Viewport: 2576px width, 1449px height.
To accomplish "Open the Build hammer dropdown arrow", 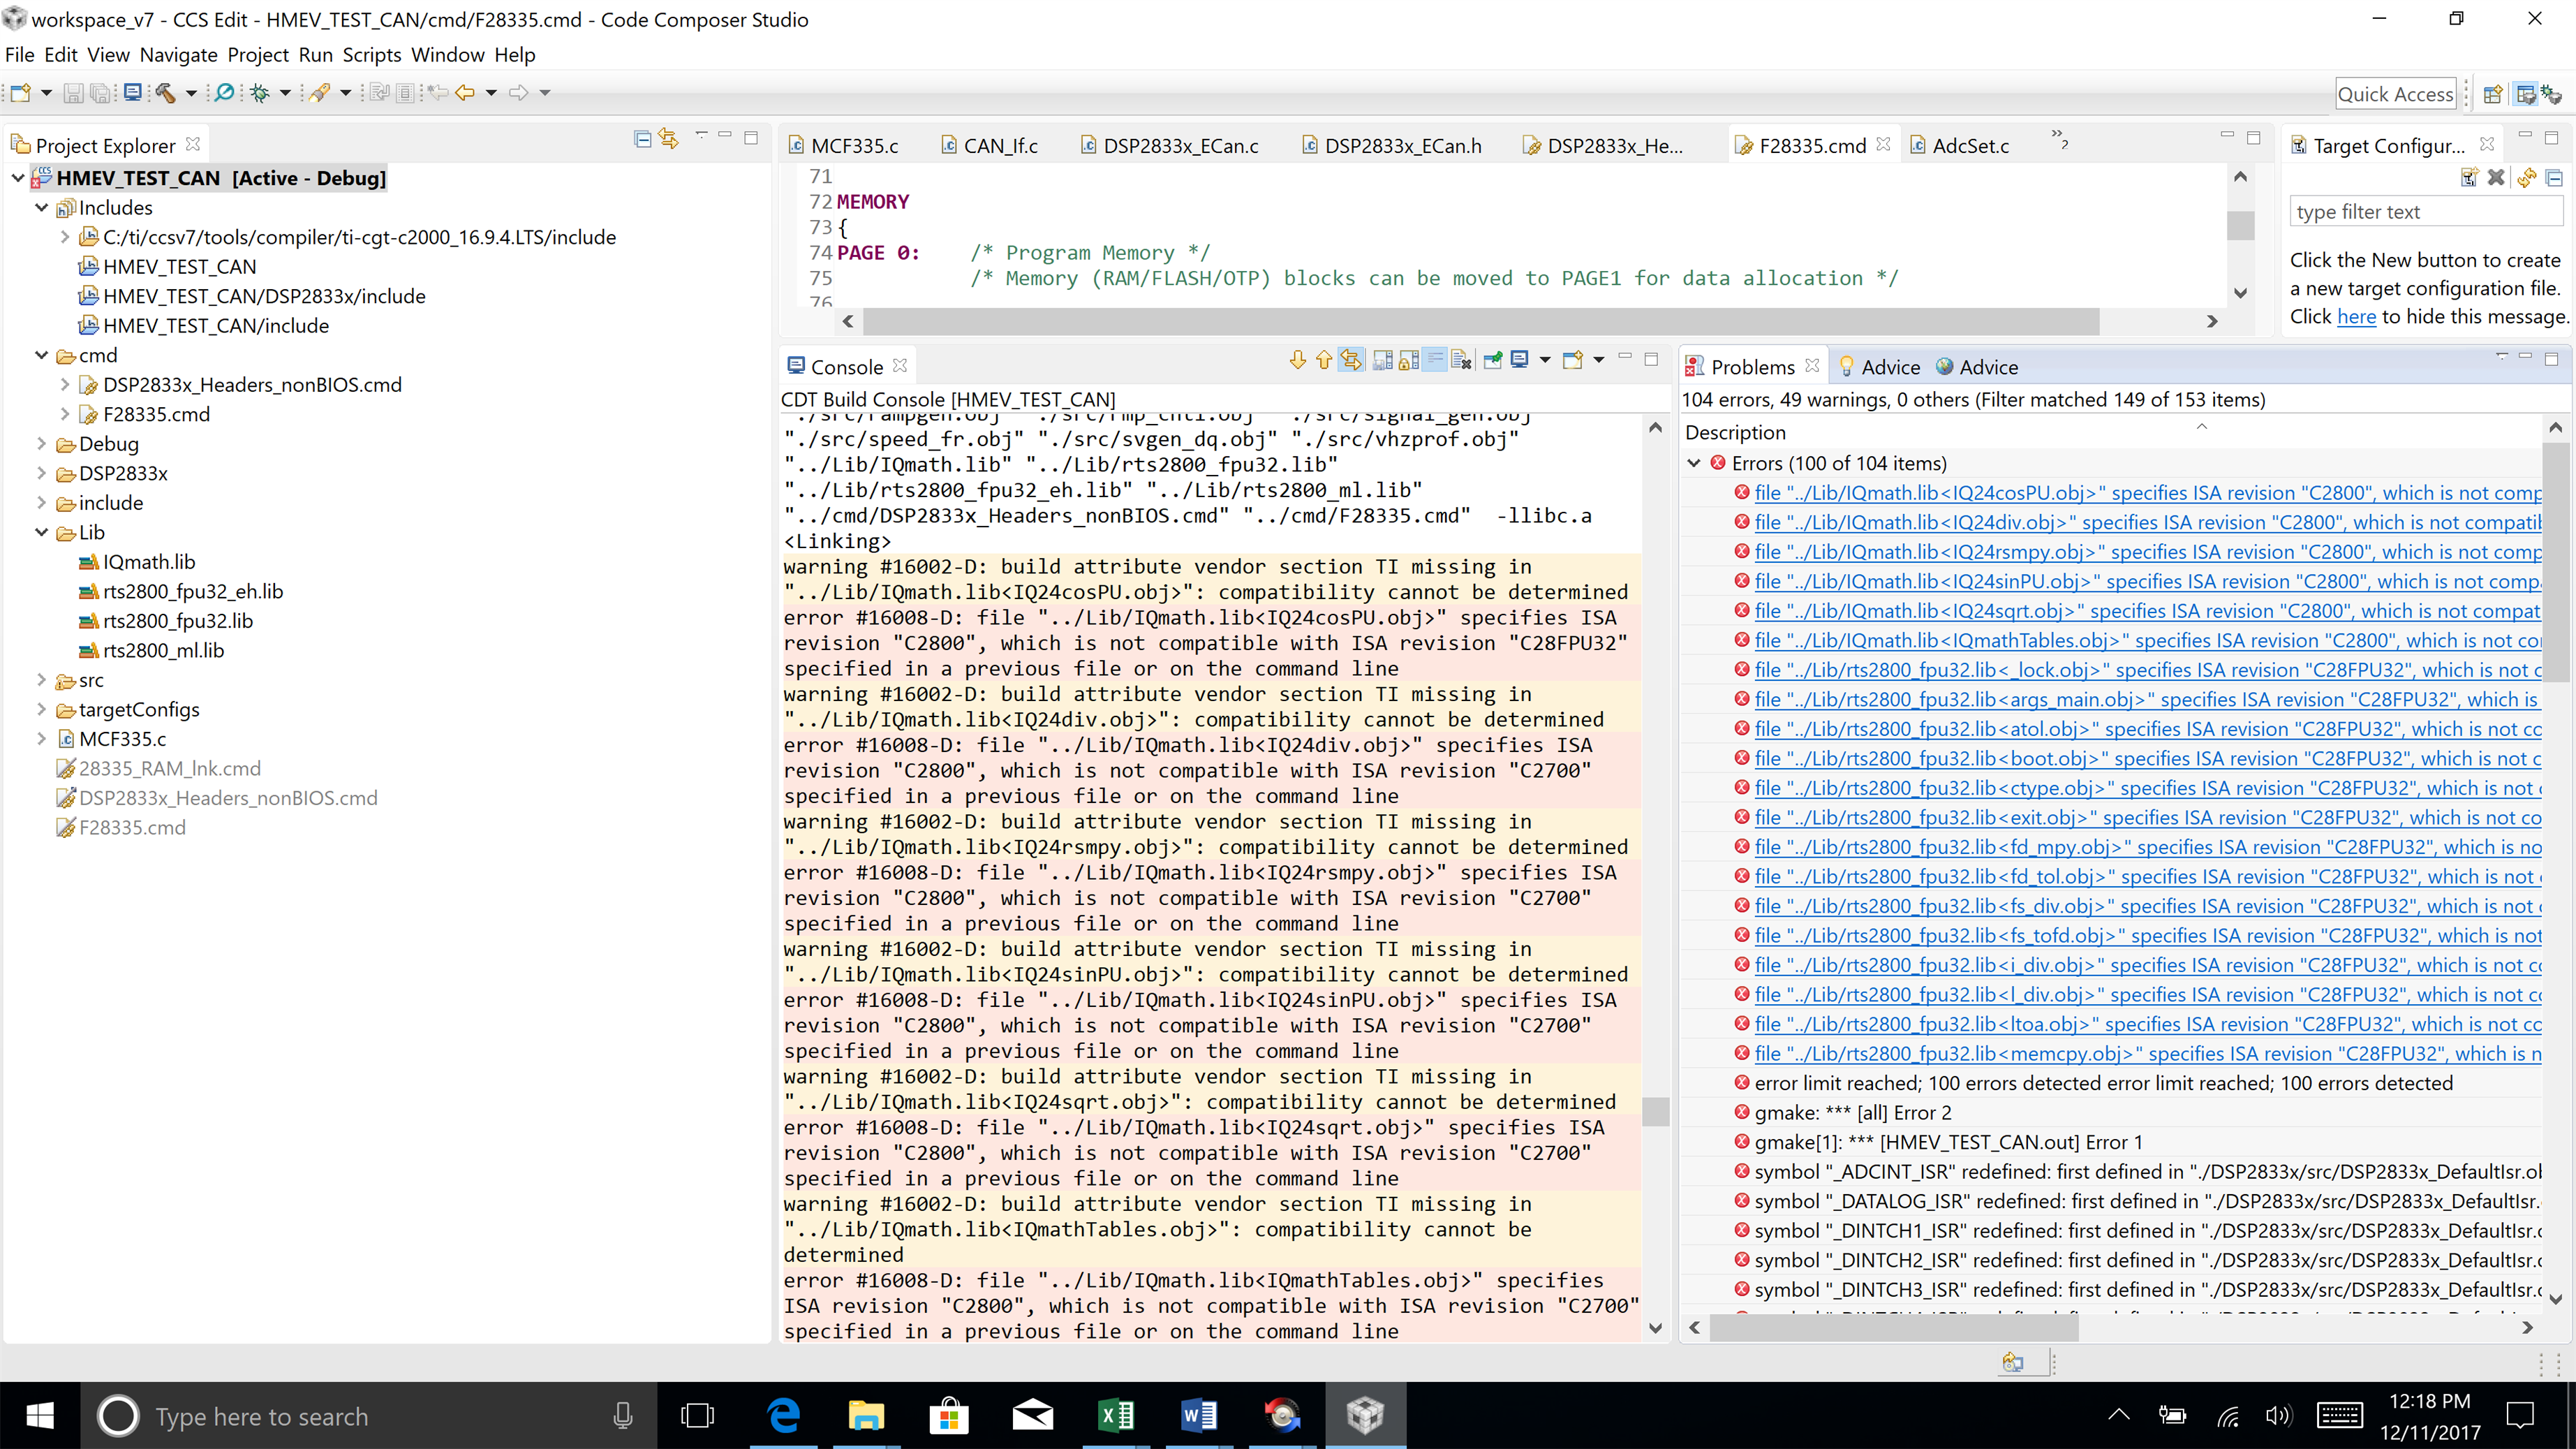I will [x=190, y=93].
